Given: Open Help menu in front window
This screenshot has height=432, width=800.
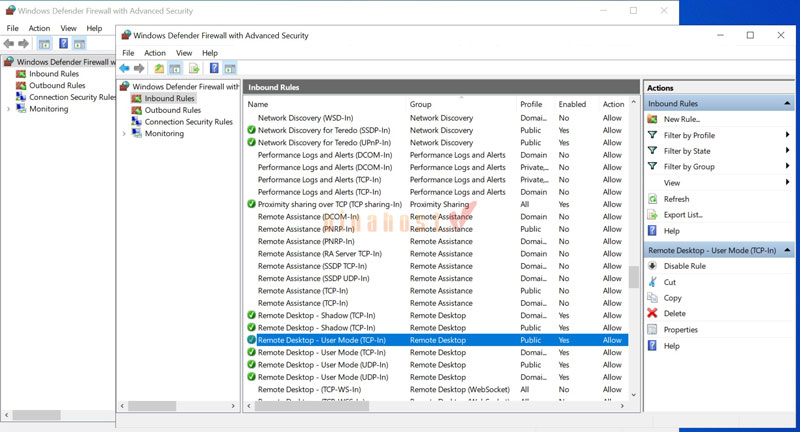Looking at the screenshot, I should tap(210, 53).
